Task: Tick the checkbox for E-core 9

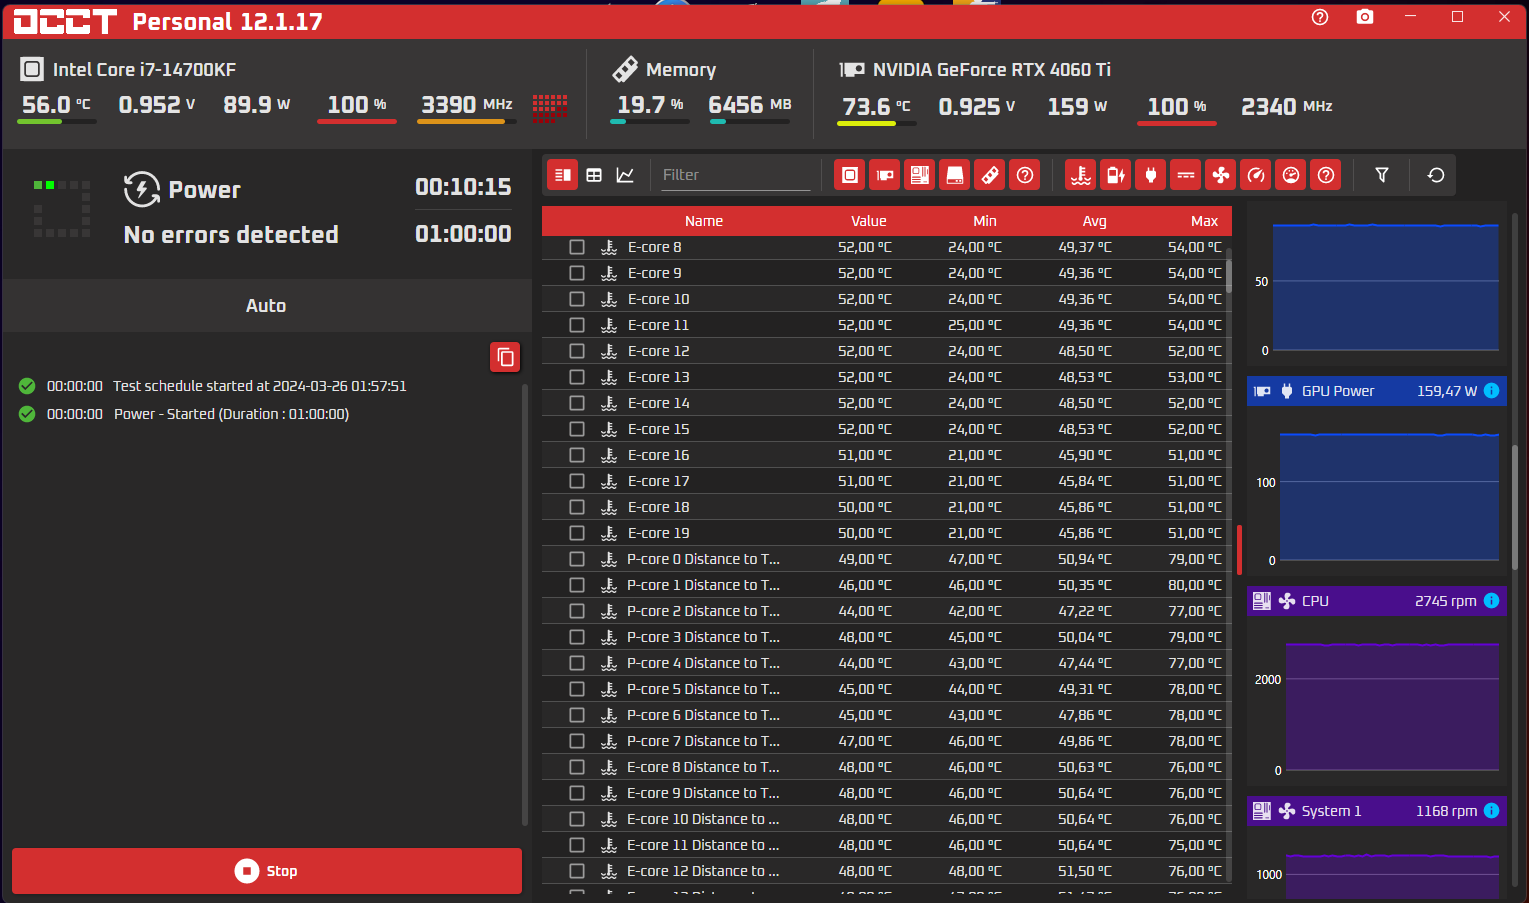Action: (x=577, y=273)
